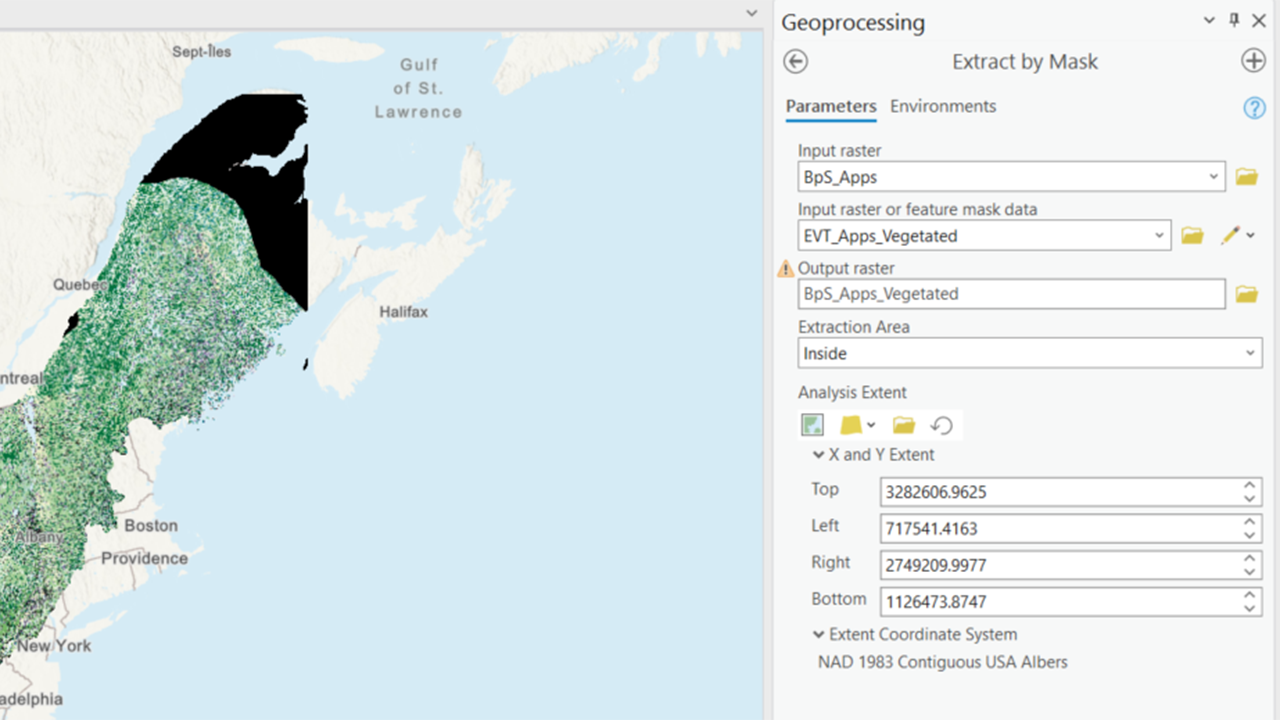Image resolution: width=1280 pixels, height=720 pixels.
Task: Toggle the pin to auto-hide the Geoprocessing pane
Action: coord(1234,20)
